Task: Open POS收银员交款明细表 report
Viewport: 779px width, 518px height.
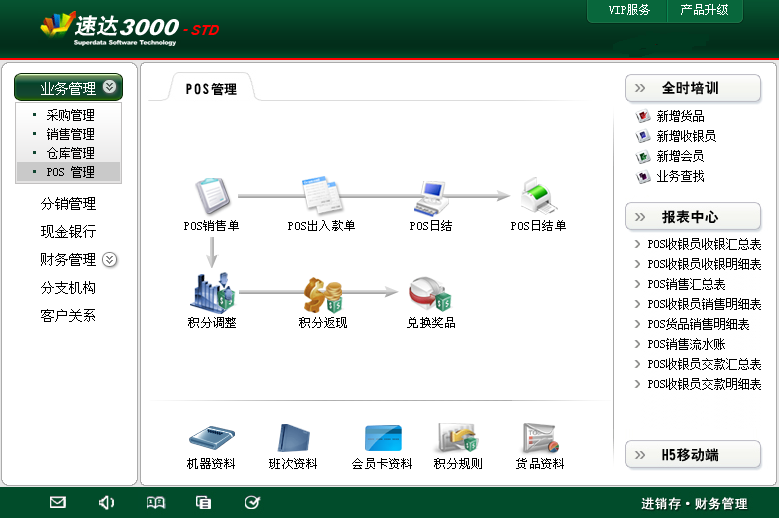Action: 704,384
